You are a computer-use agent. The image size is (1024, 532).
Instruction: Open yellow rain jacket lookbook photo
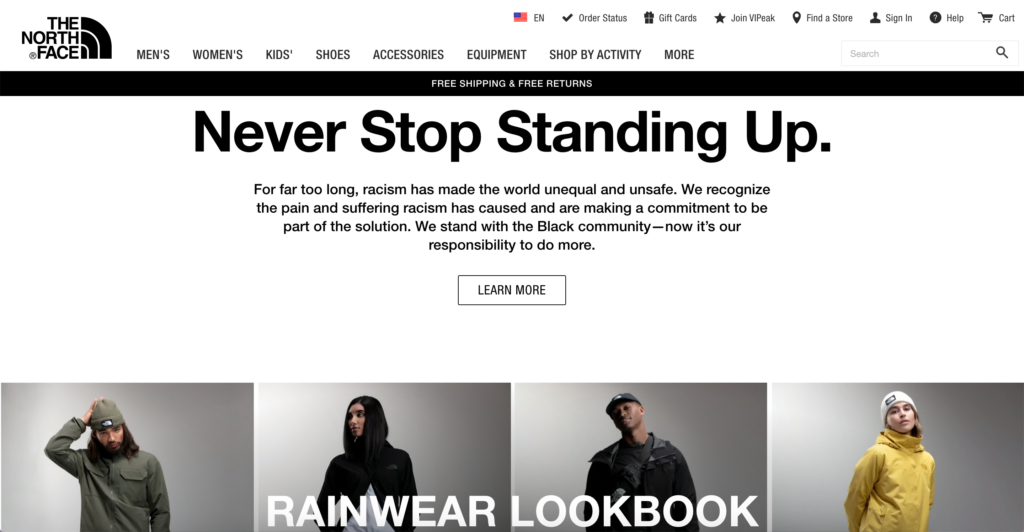[x=897, y=457]
